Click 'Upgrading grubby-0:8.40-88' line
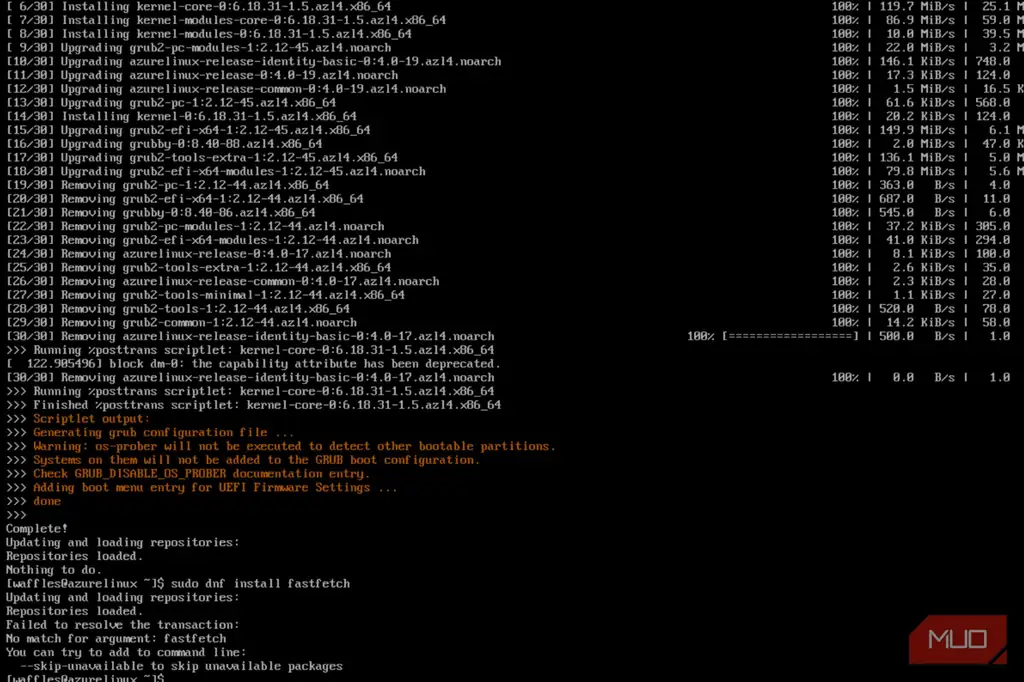1024x682 pixels. 164,144
